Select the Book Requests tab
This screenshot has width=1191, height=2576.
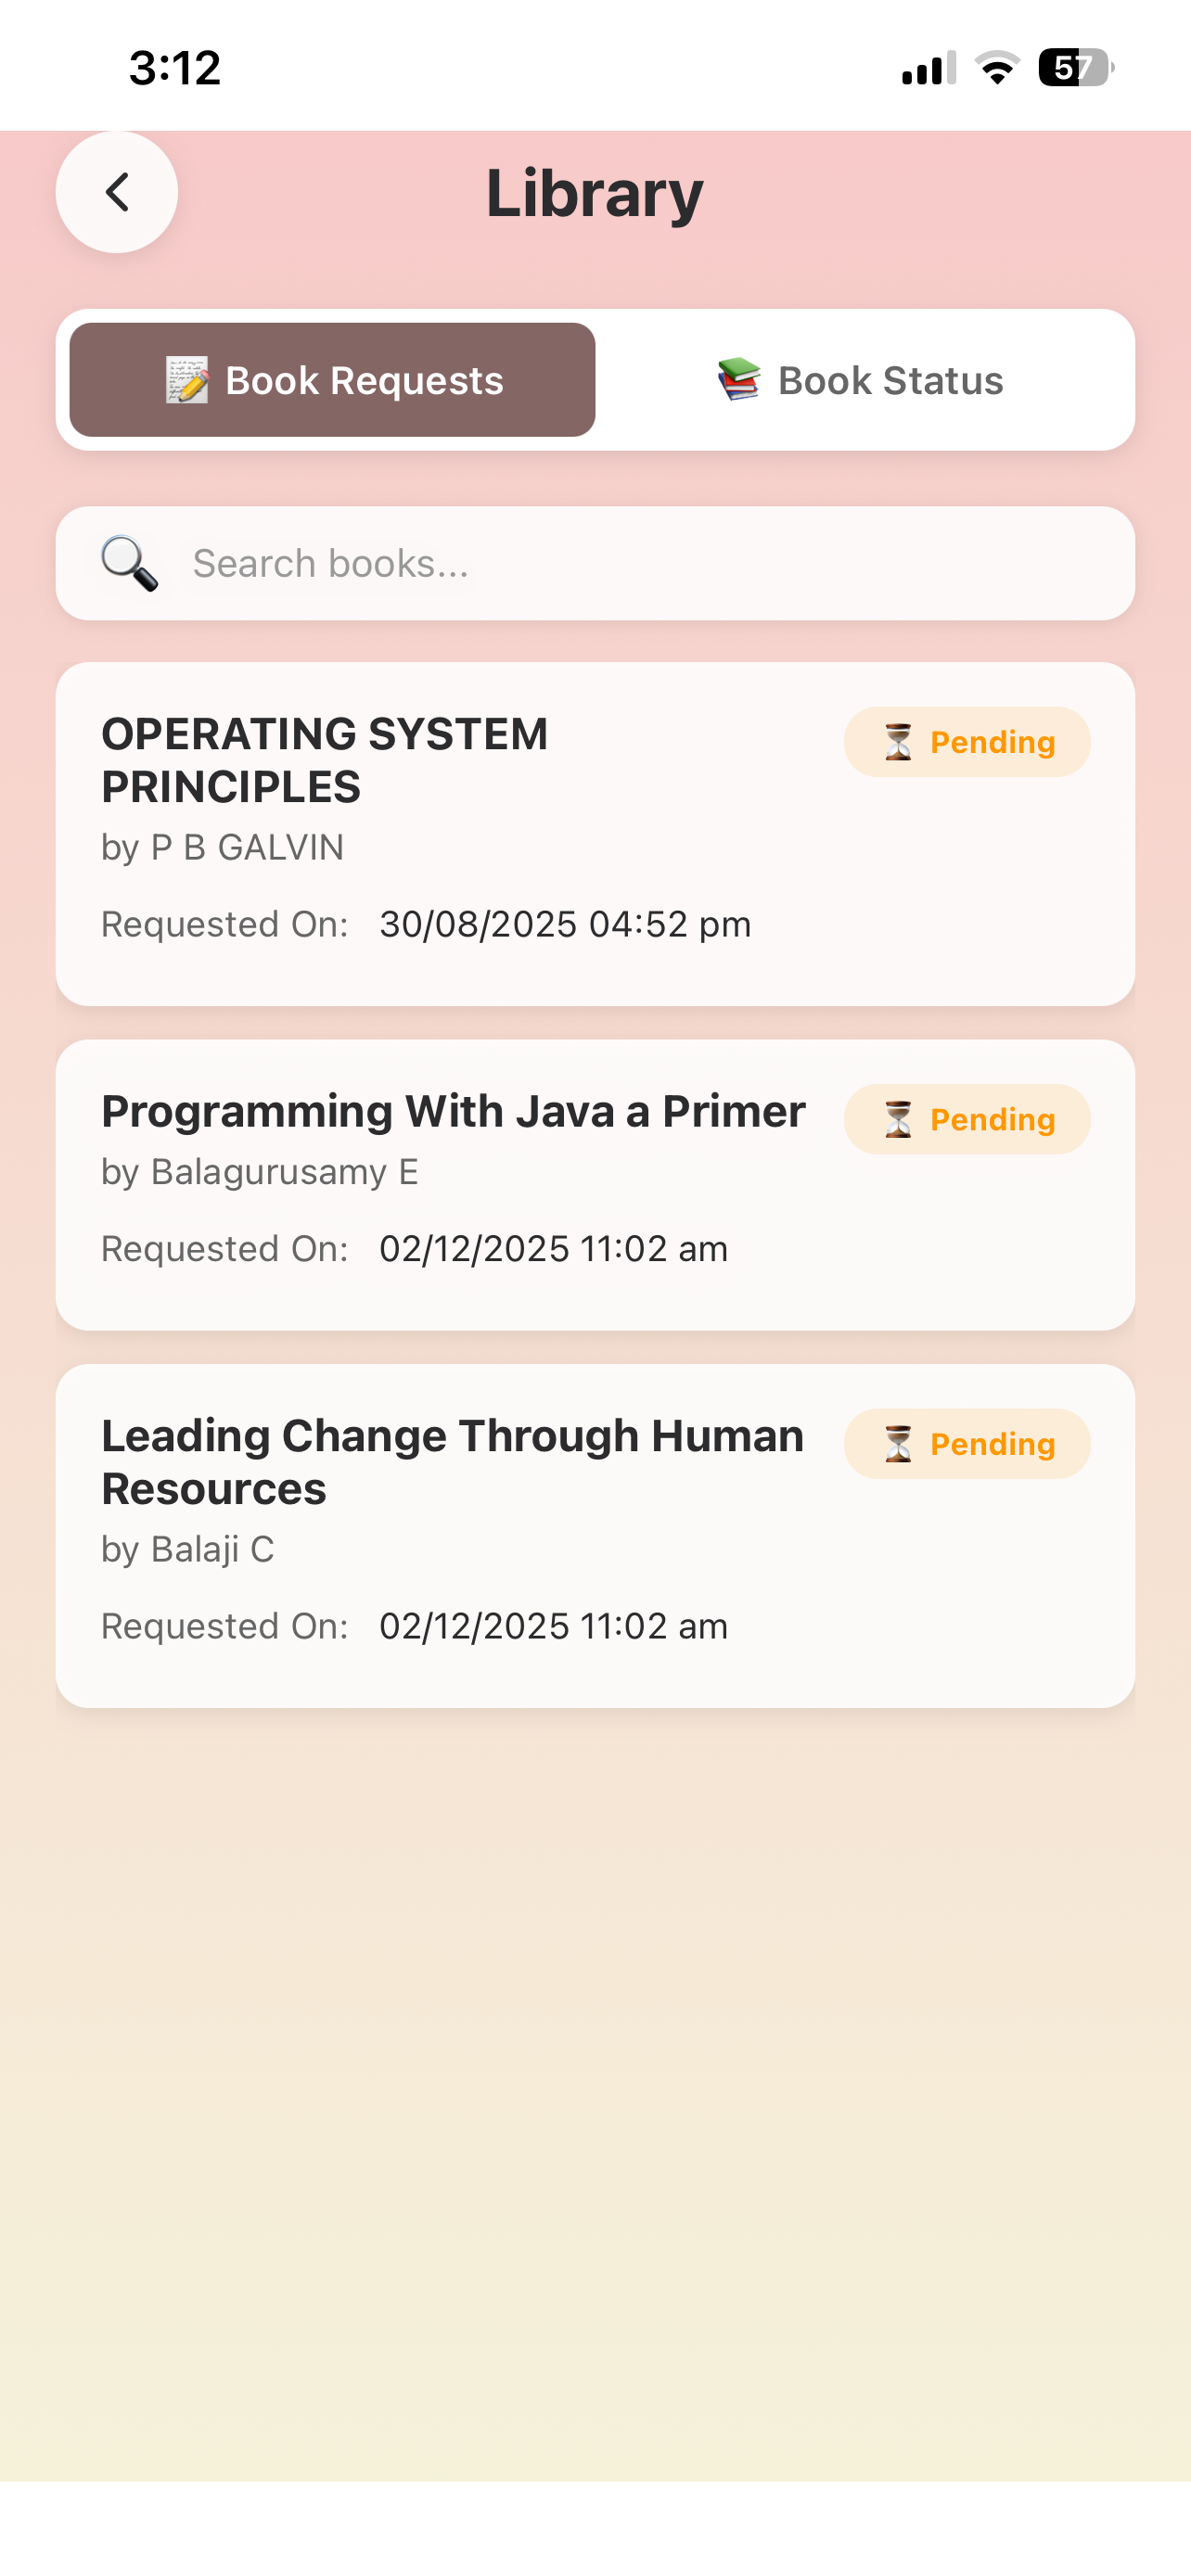click(x=332, y=380)
